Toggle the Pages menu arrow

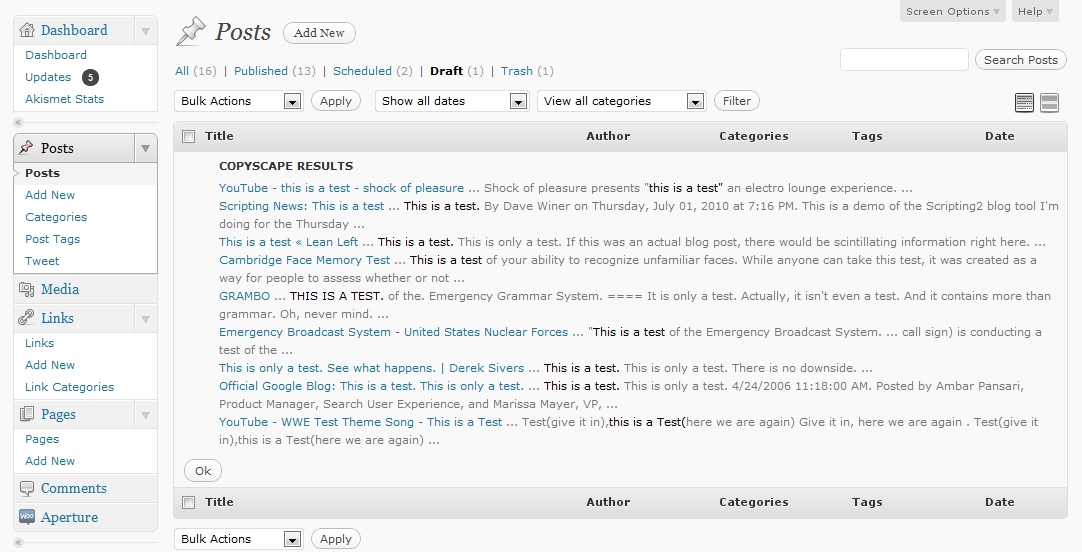145,415
